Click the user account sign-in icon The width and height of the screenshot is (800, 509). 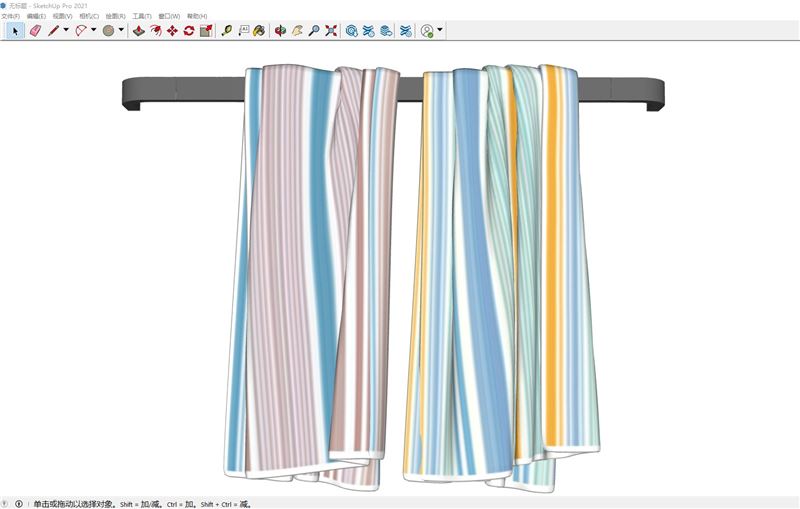427,31
